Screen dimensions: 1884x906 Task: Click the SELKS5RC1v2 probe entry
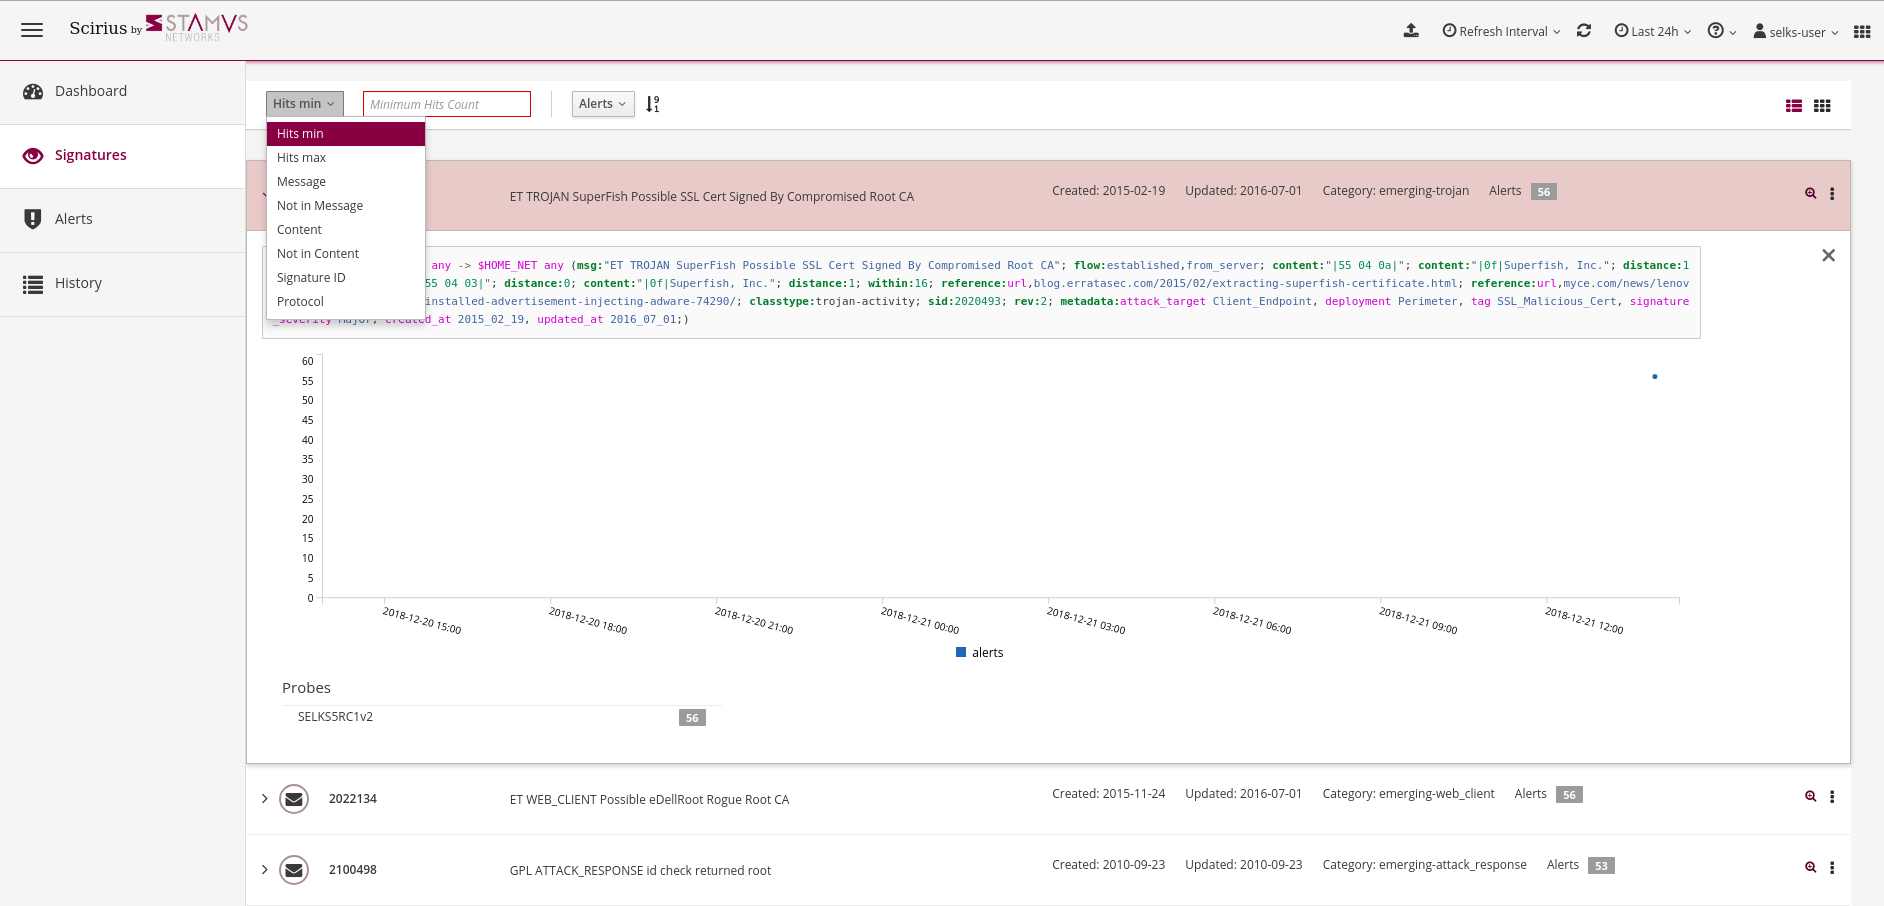point(335,717)
